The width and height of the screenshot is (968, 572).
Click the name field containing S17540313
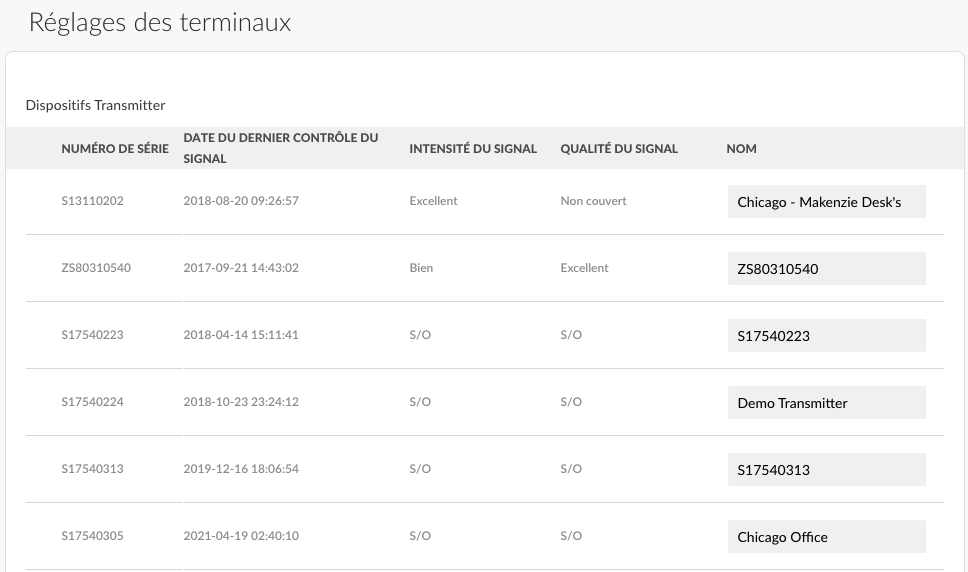(x=827, y=470)
